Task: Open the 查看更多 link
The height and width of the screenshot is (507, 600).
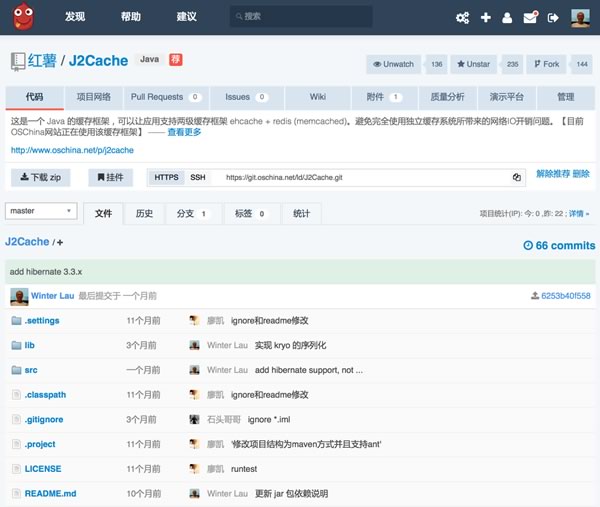Action: pyautogui.click(x=184, y=132)
